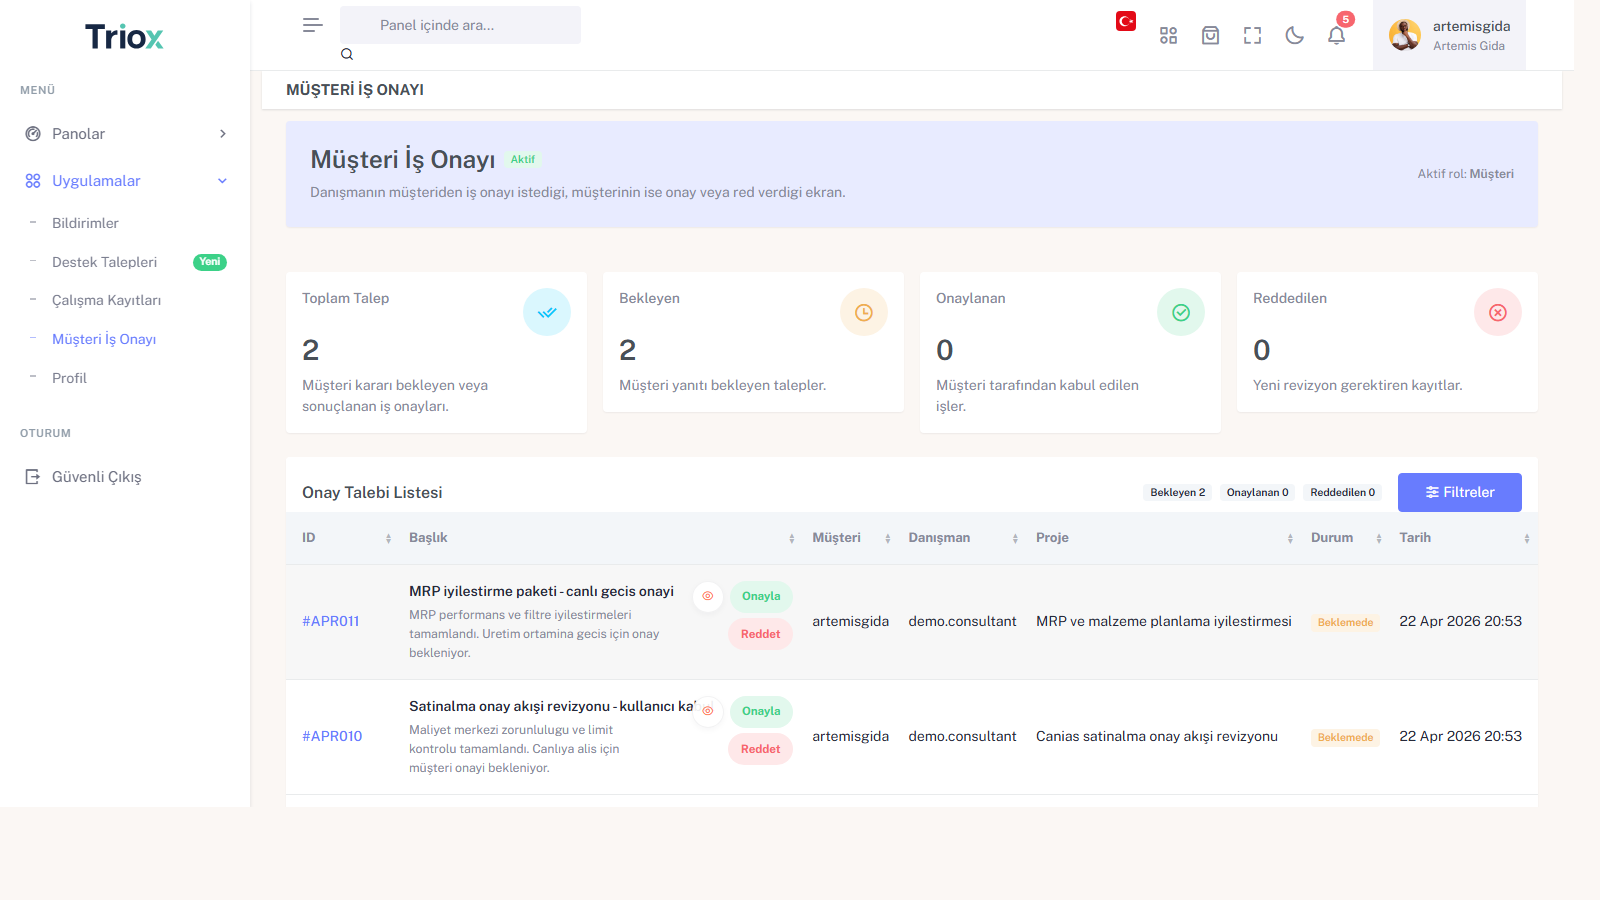The image size is (1600, 900).
Task: Sort by Proje column arrows
Action: [x=1290, y=539]
